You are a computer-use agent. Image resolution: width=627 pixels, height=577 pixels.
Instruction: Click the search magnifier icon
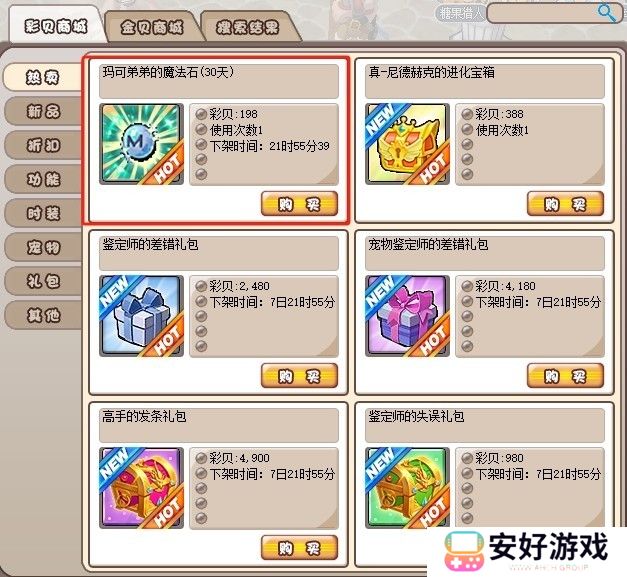click(607, 13)
